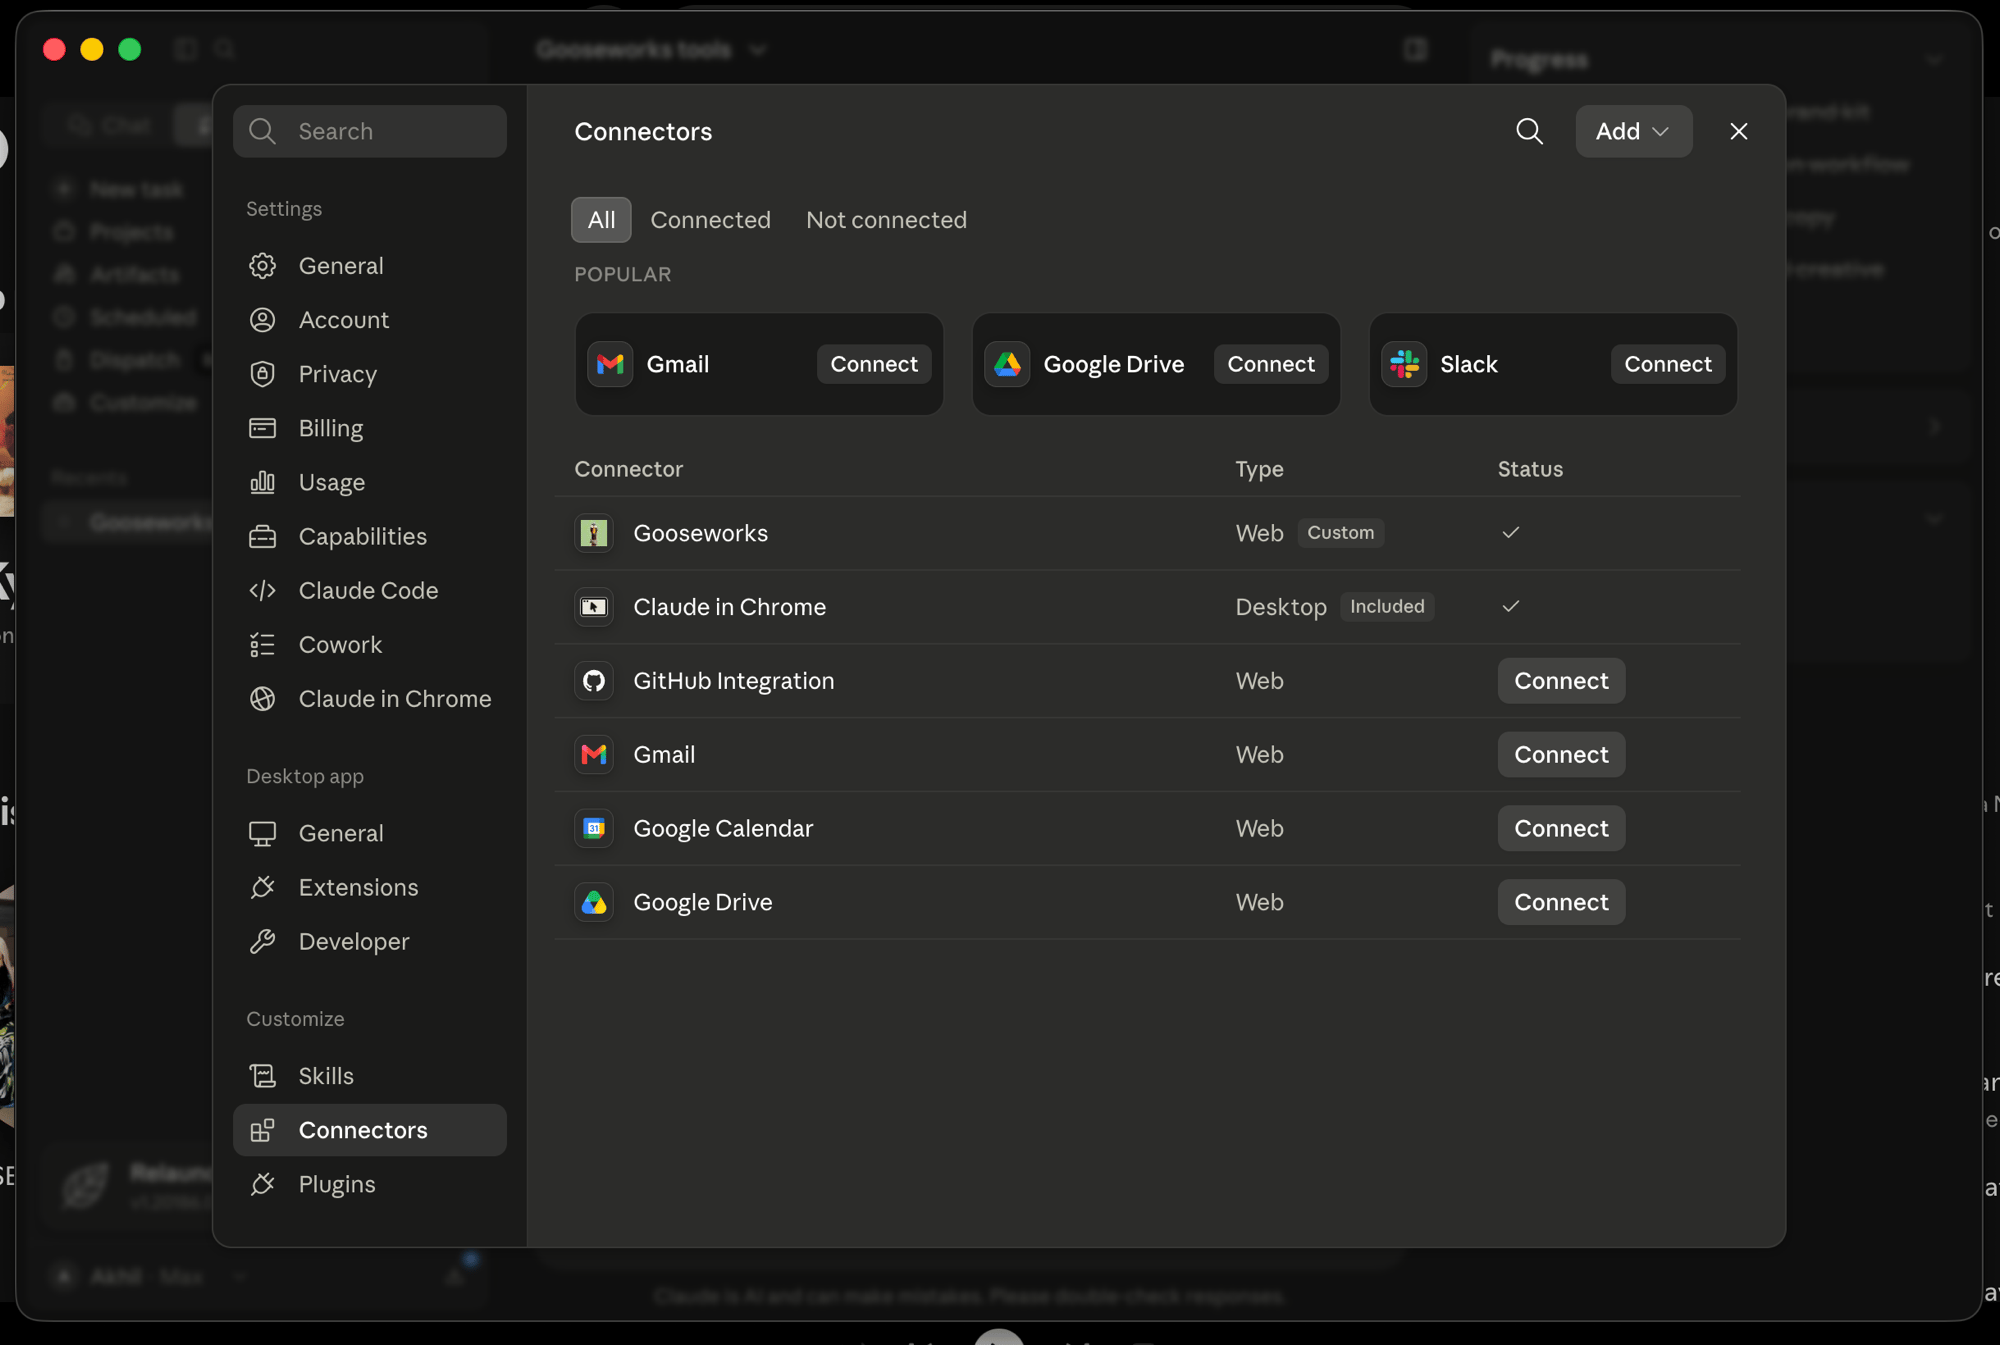Connect the Google Calendar row
Screen dimensions: 2000x1345
1561,828
